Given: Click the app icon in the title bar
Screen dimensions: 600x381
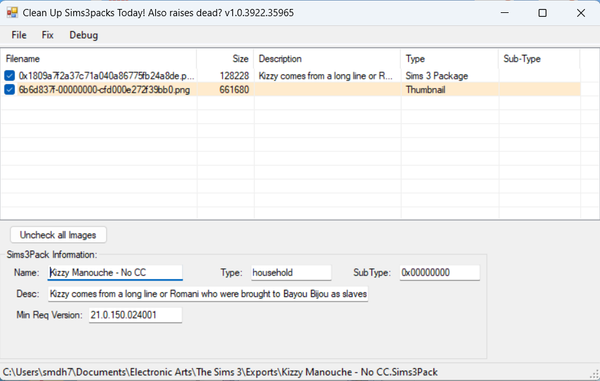Looking at the screenshot, I should pos(12,13).
